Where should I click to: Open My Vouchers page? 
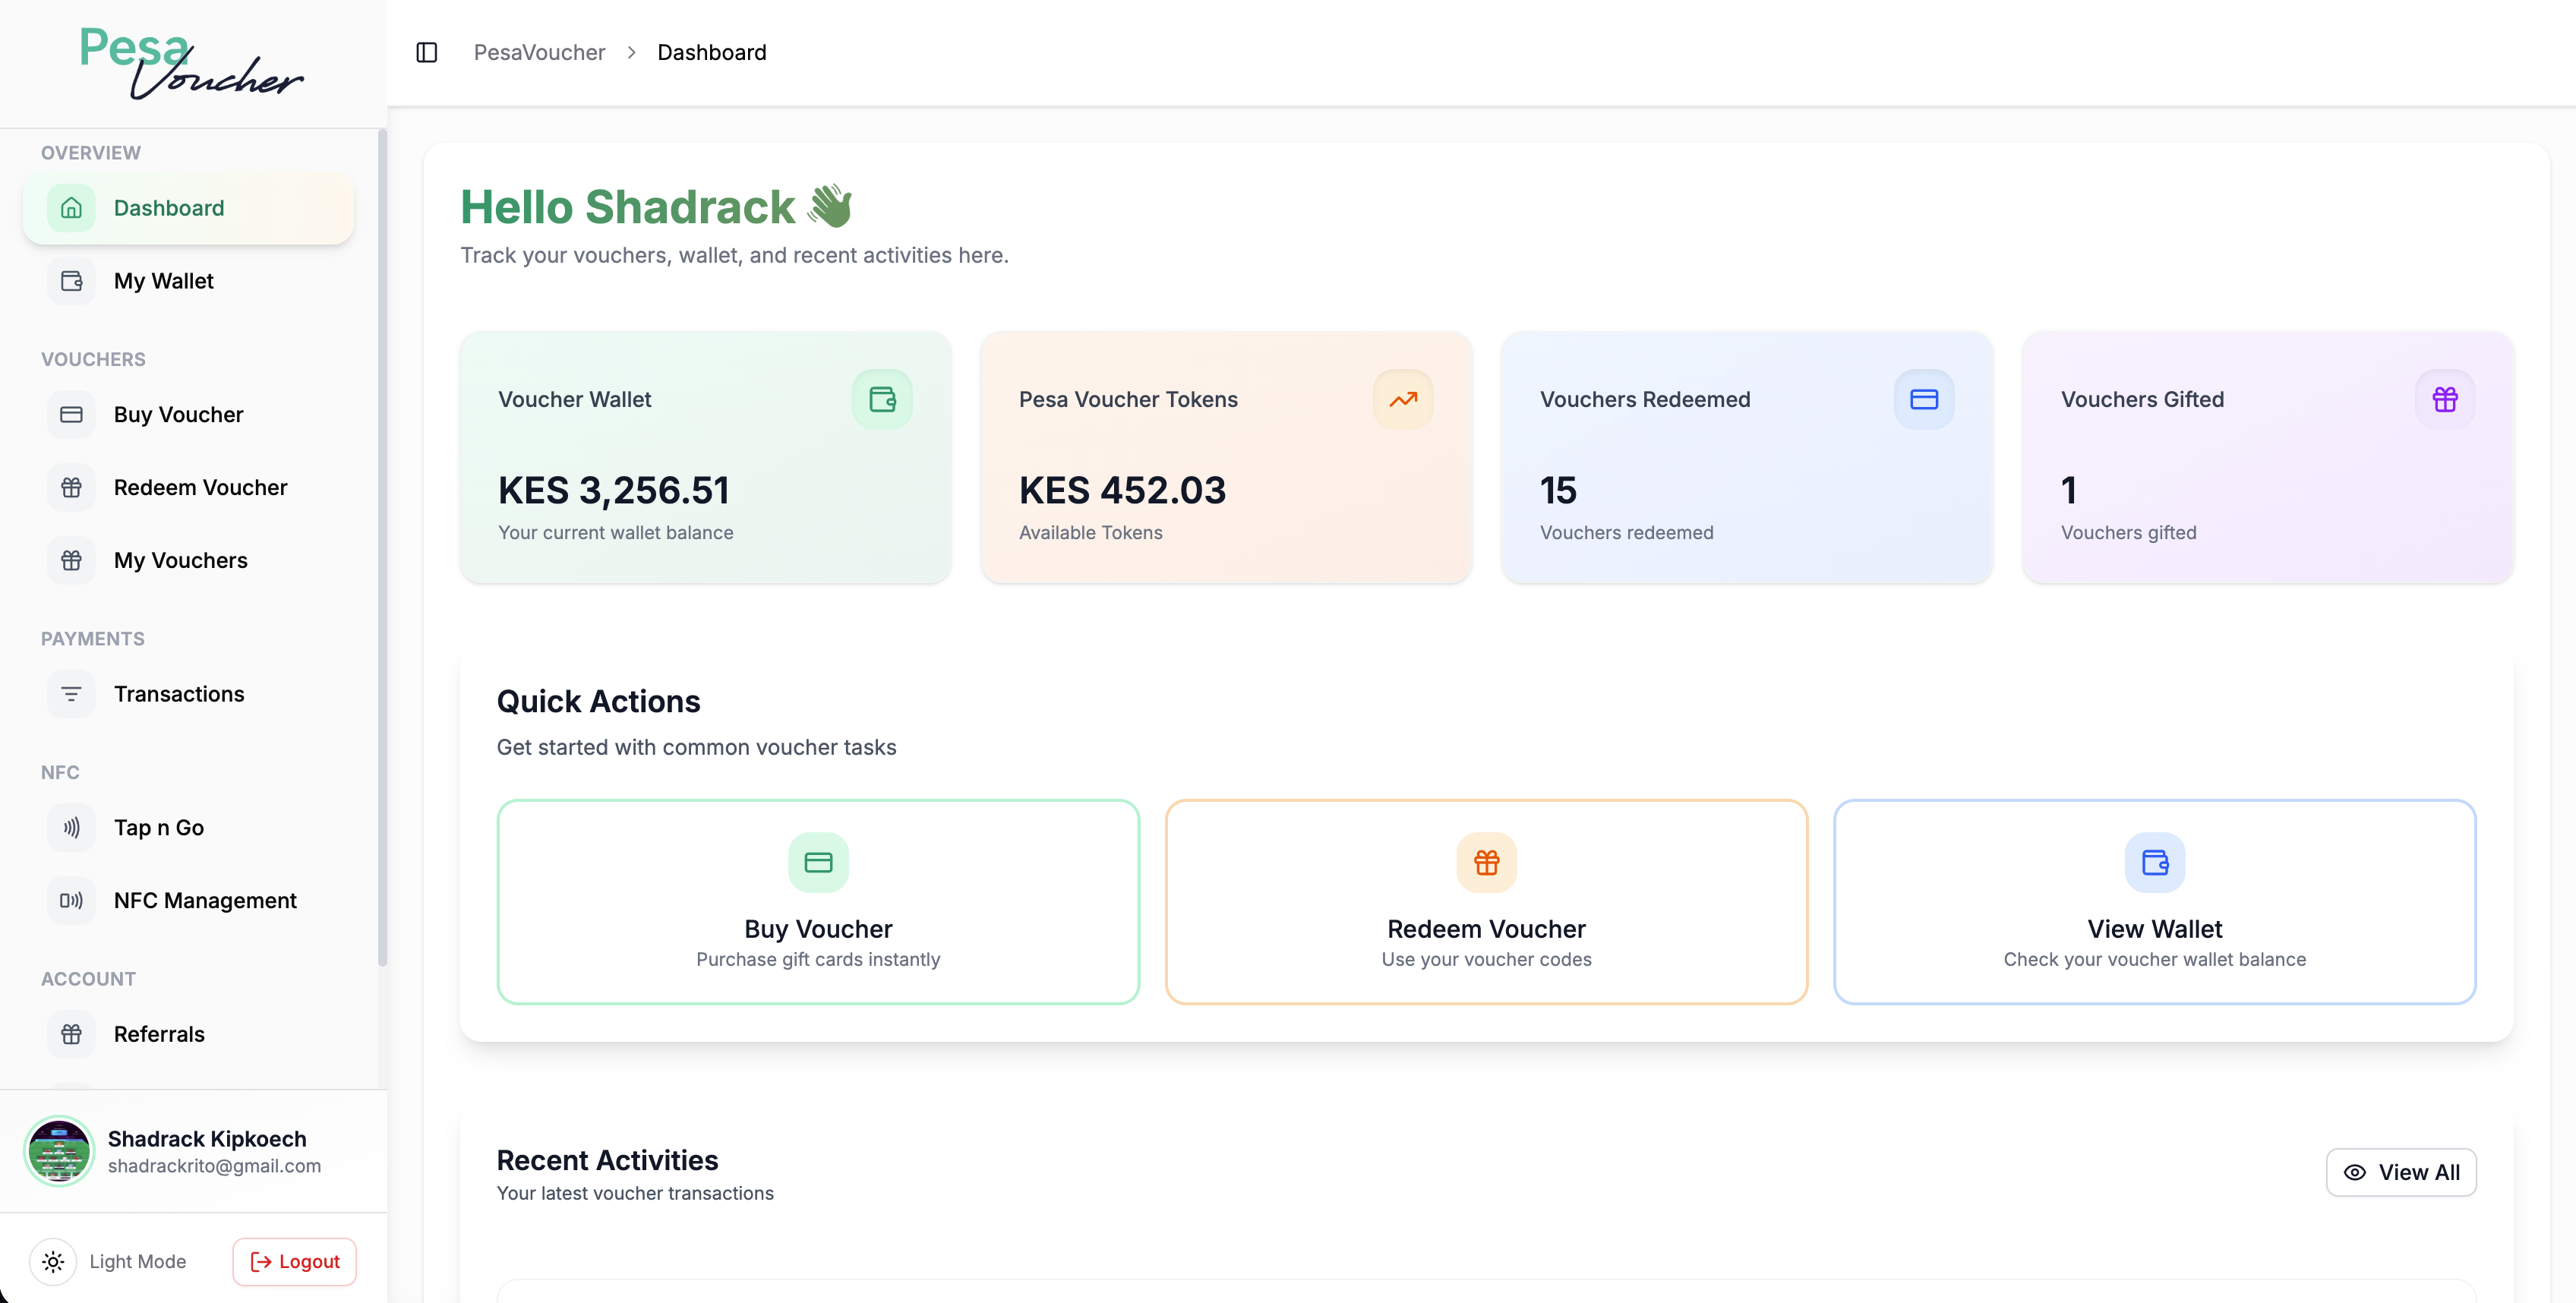tap(188, 560)
